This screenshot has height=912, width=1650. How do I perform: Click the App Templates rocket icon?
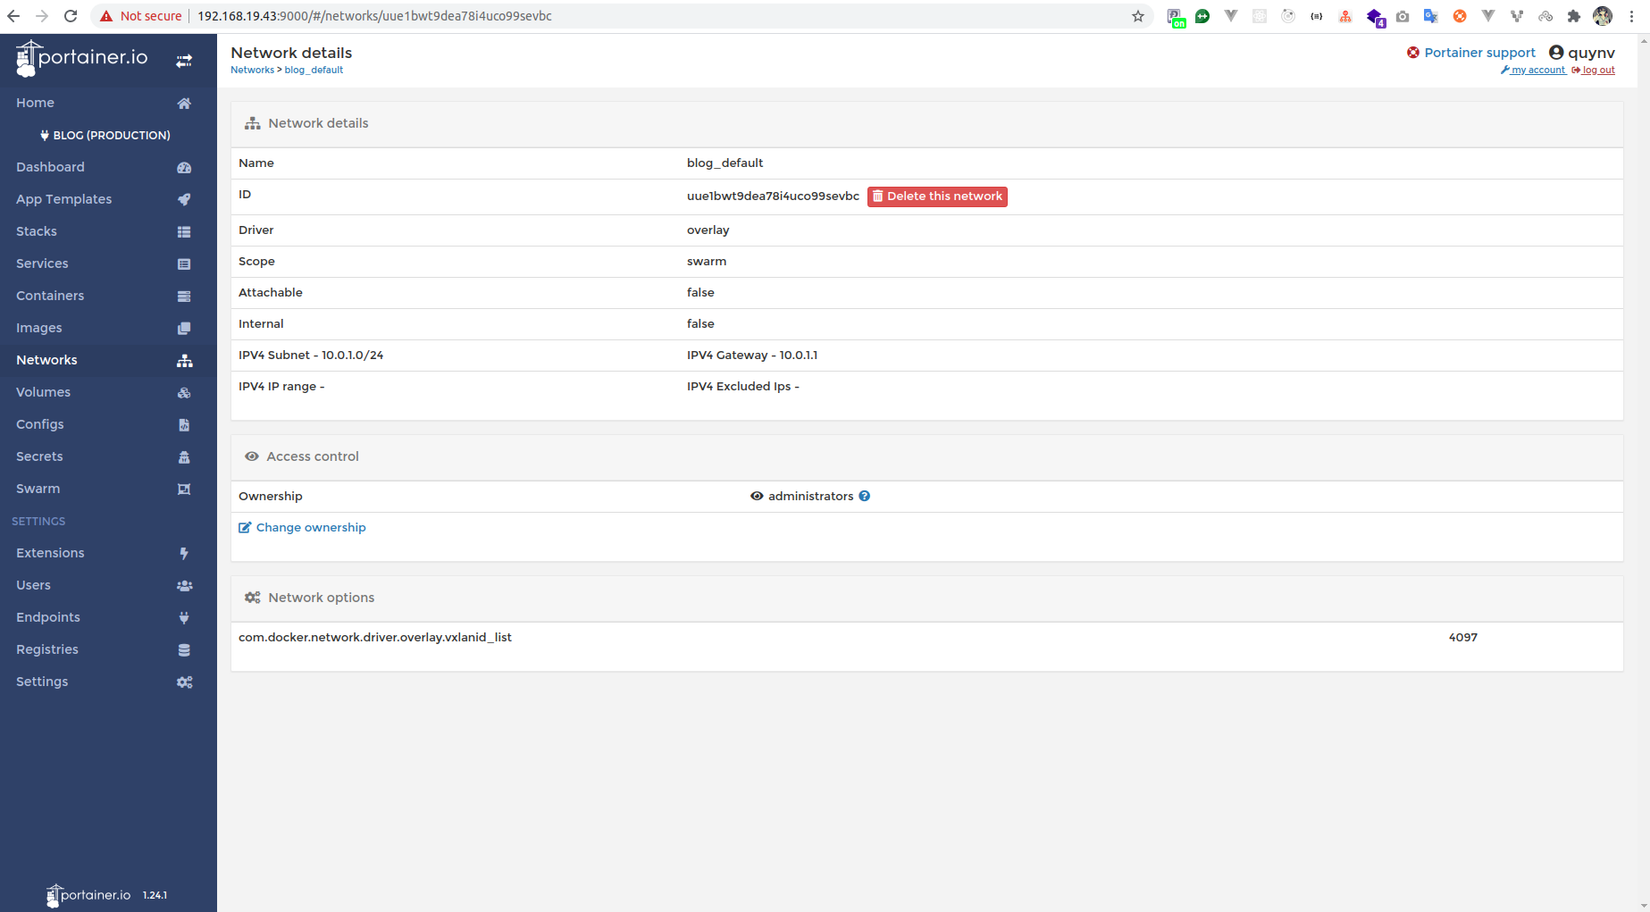[x=184, y=199]
